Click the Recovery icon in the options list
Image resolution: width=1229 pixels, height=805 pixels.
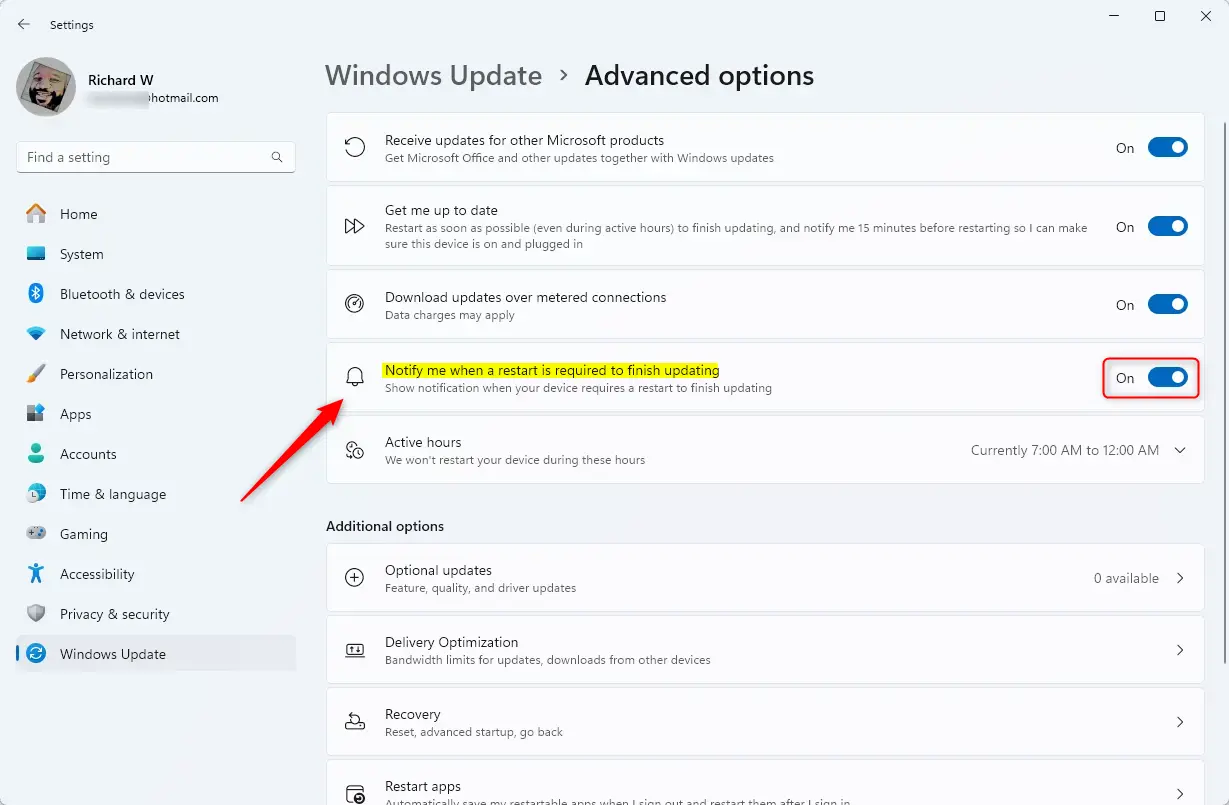(354, 721)
